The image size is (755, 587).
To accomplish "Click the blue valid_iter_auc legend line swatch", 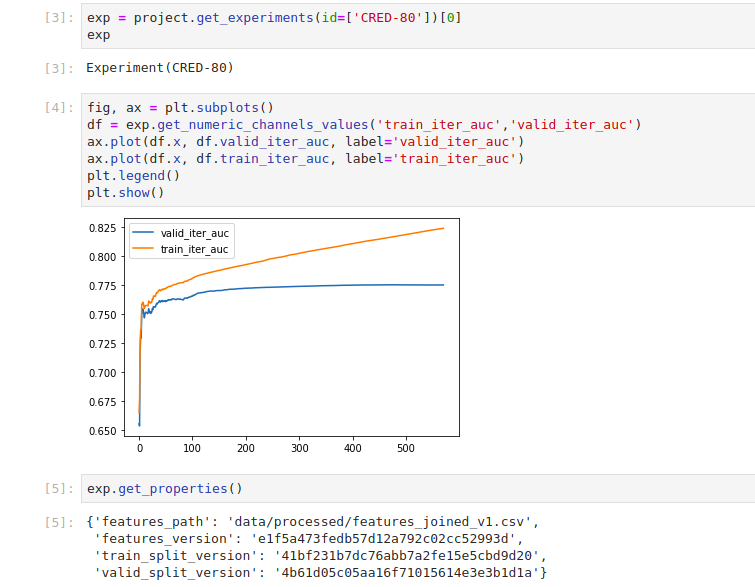I will tap(143, 233).
